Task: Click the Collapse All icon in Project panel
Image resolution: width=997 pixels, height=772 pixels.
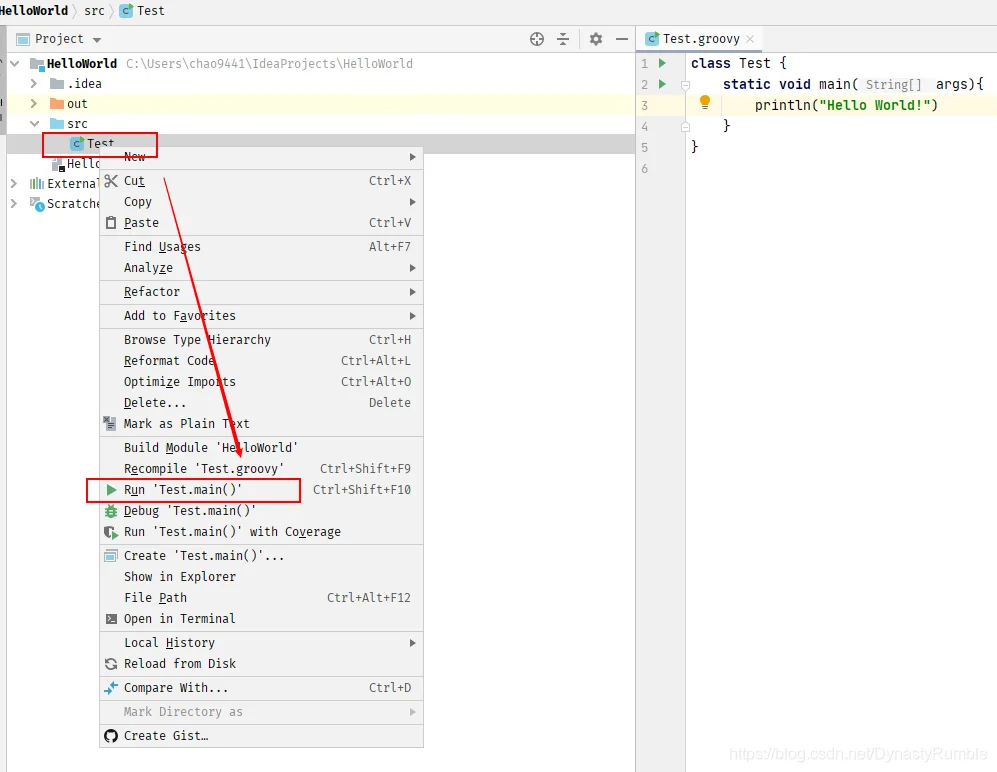Action: pos(563,39)
